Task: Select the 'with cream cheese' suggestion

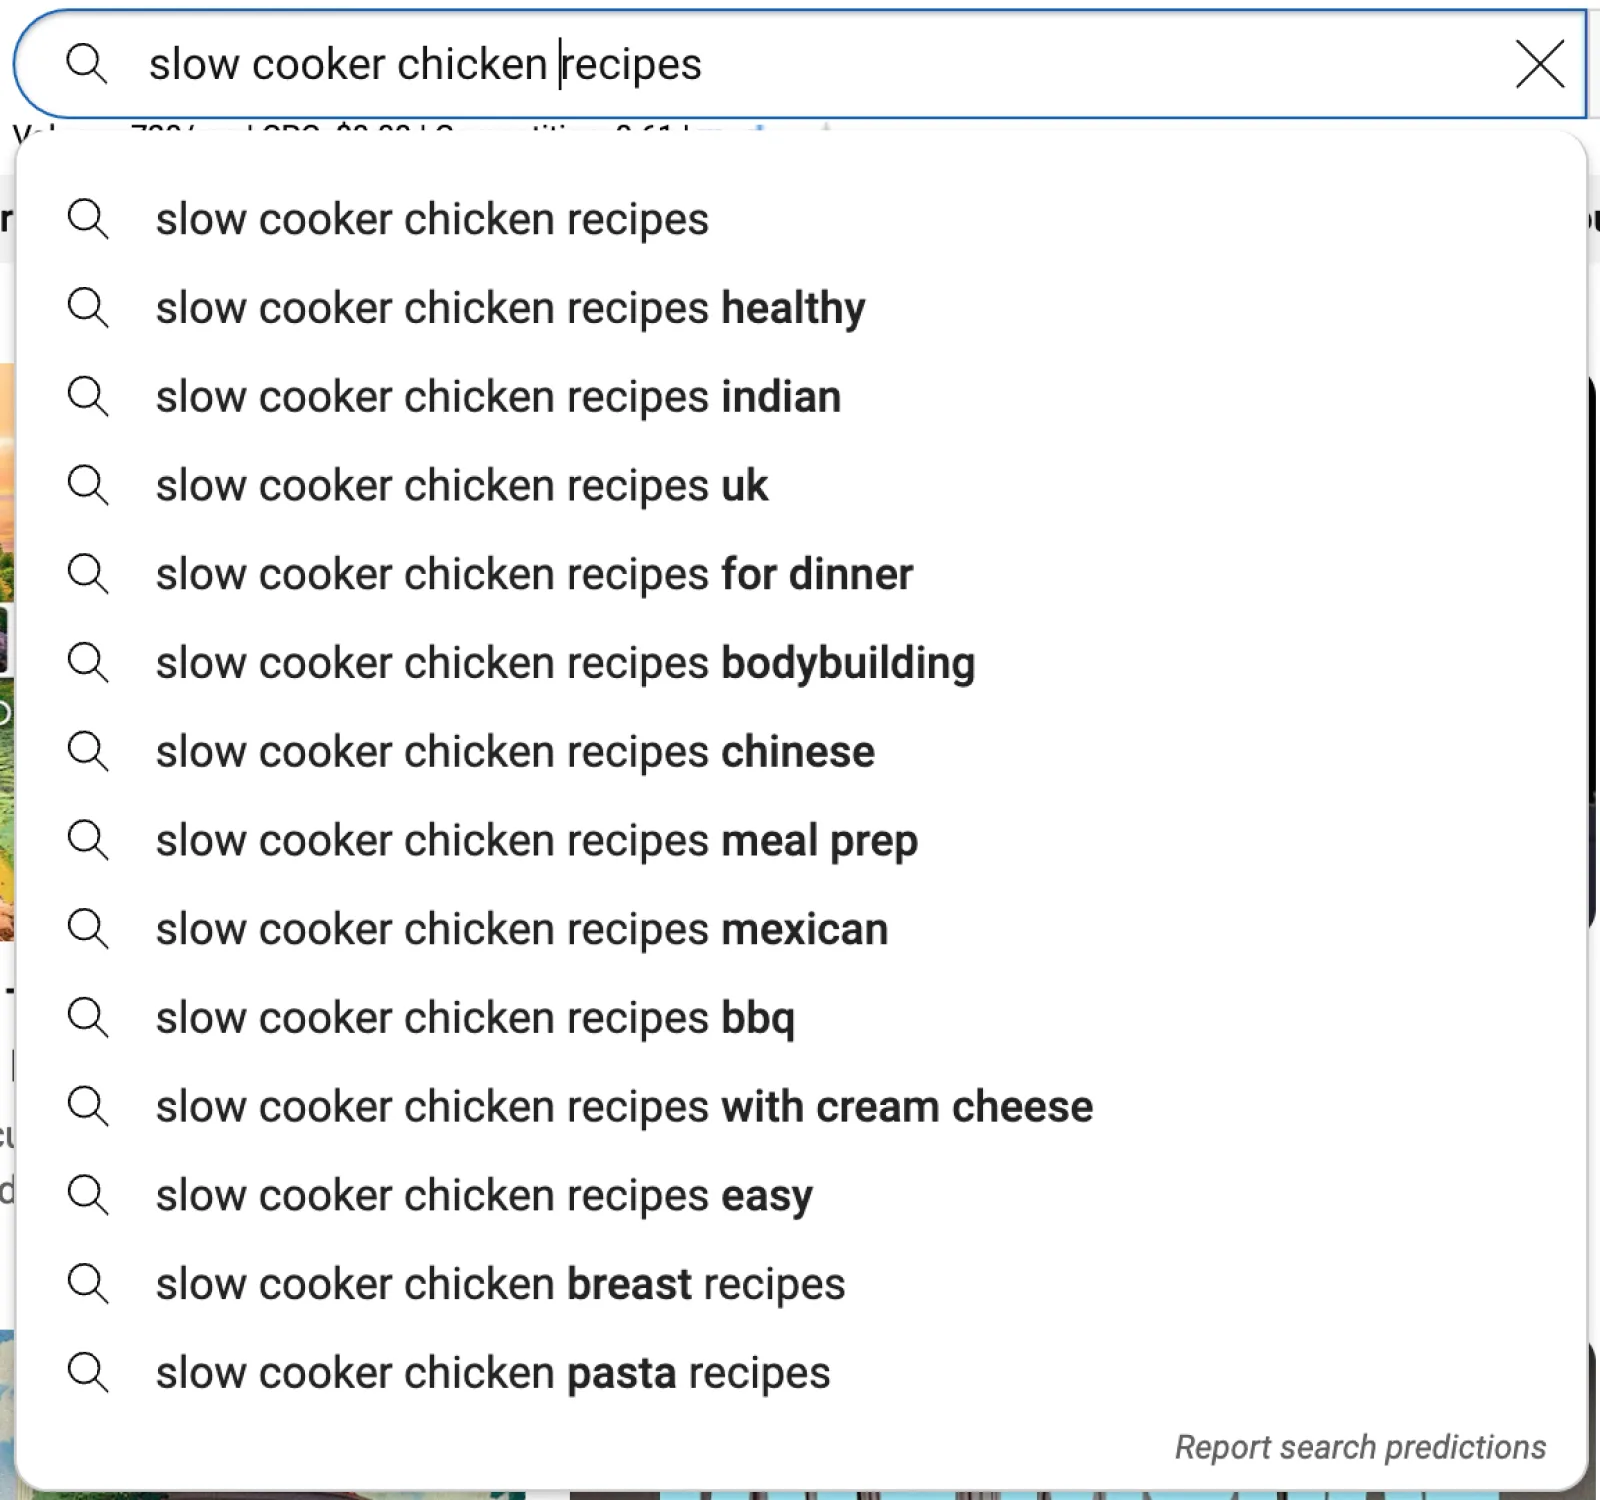Action: [x=624, y=1107]
